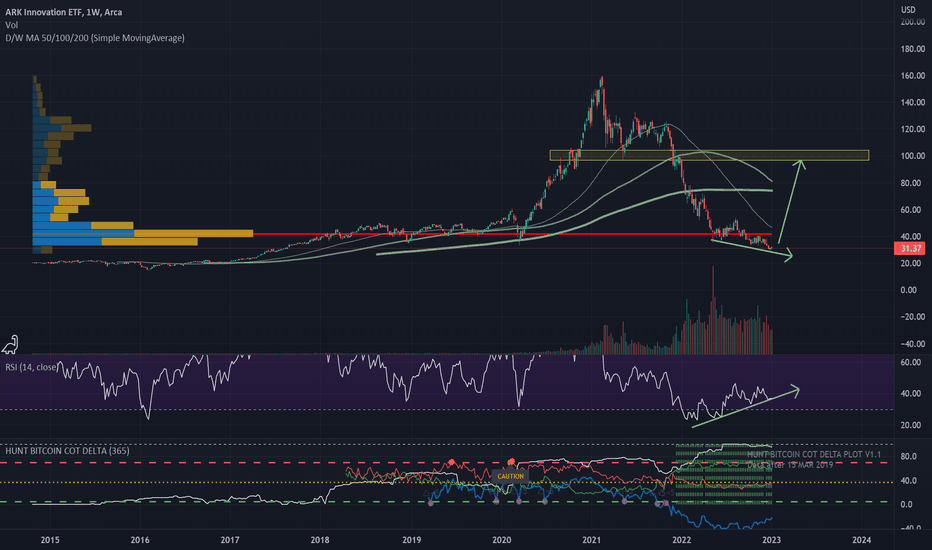Click the 2019 label on the time axis
The height and width of the screenshot is (550, 932).
click(x=411, y=540)
